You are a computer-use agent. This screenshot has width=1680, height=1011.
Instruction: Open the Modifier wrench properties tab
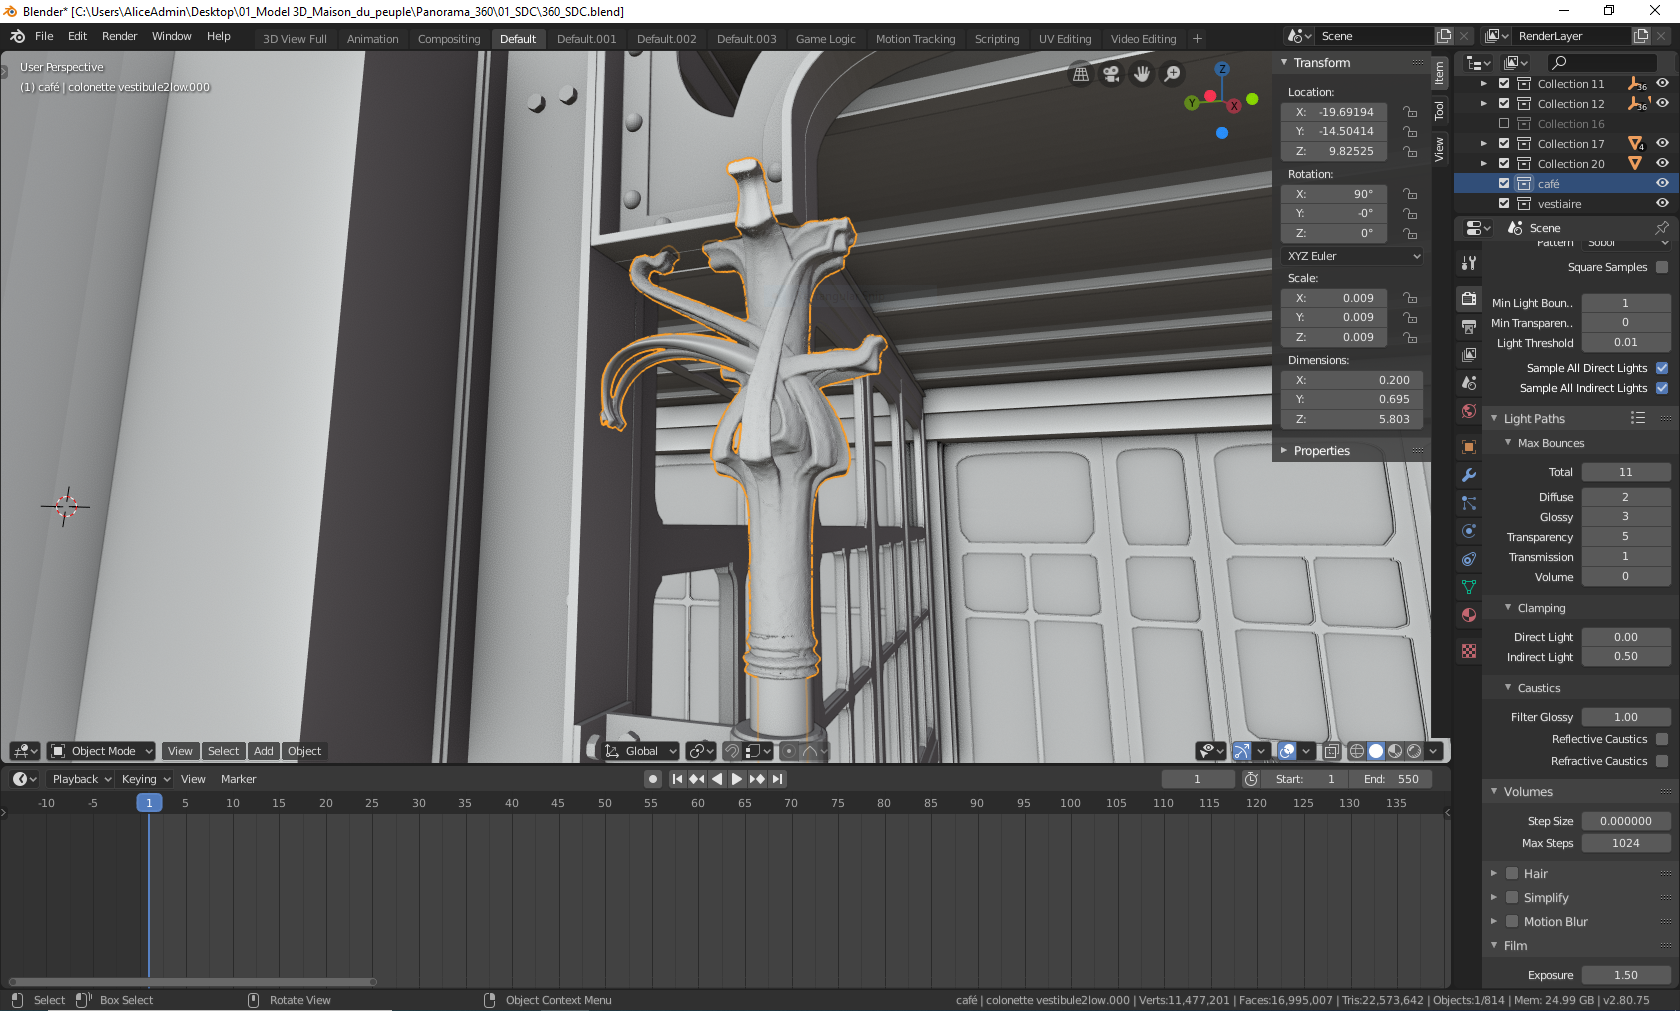(x=1468, y=475)
